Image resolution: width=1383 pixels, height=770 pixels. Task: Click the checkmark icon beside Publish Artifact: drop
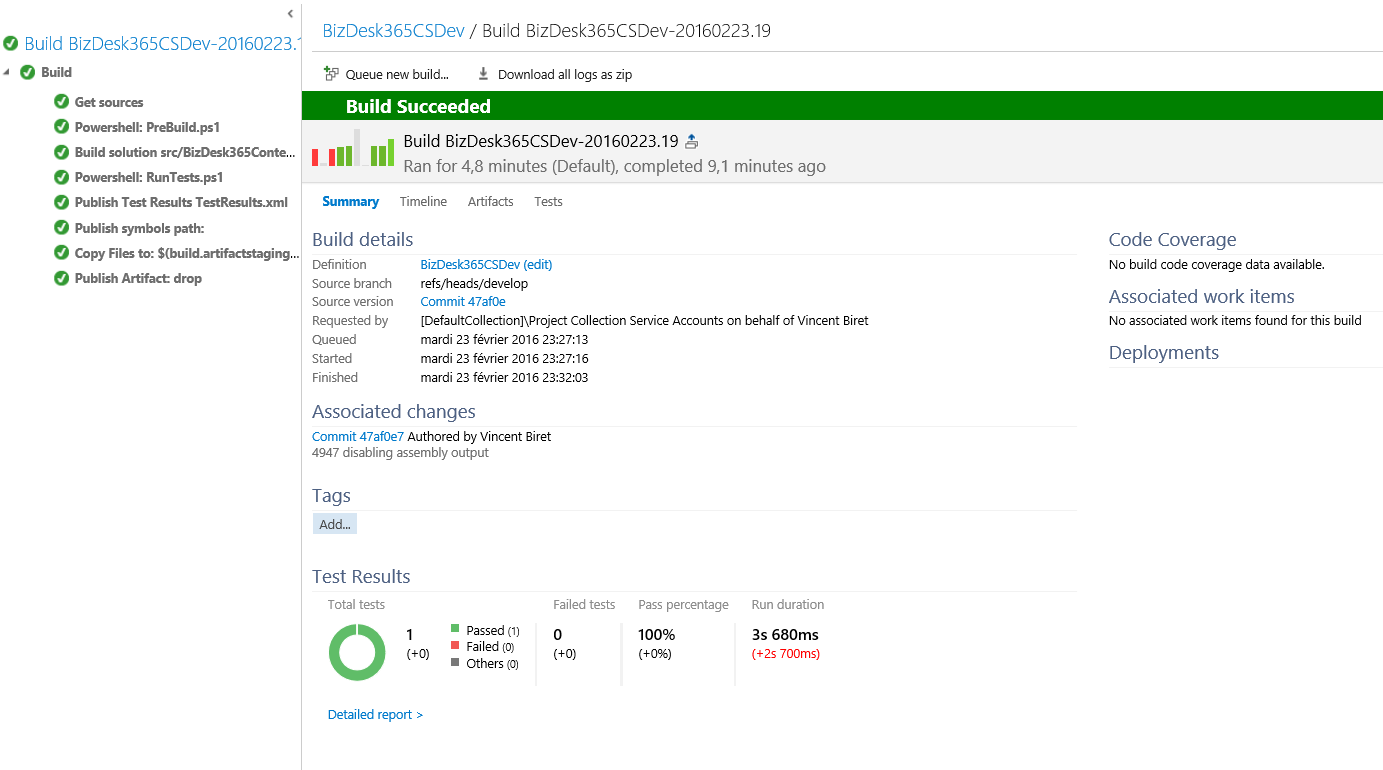point(61,278)
